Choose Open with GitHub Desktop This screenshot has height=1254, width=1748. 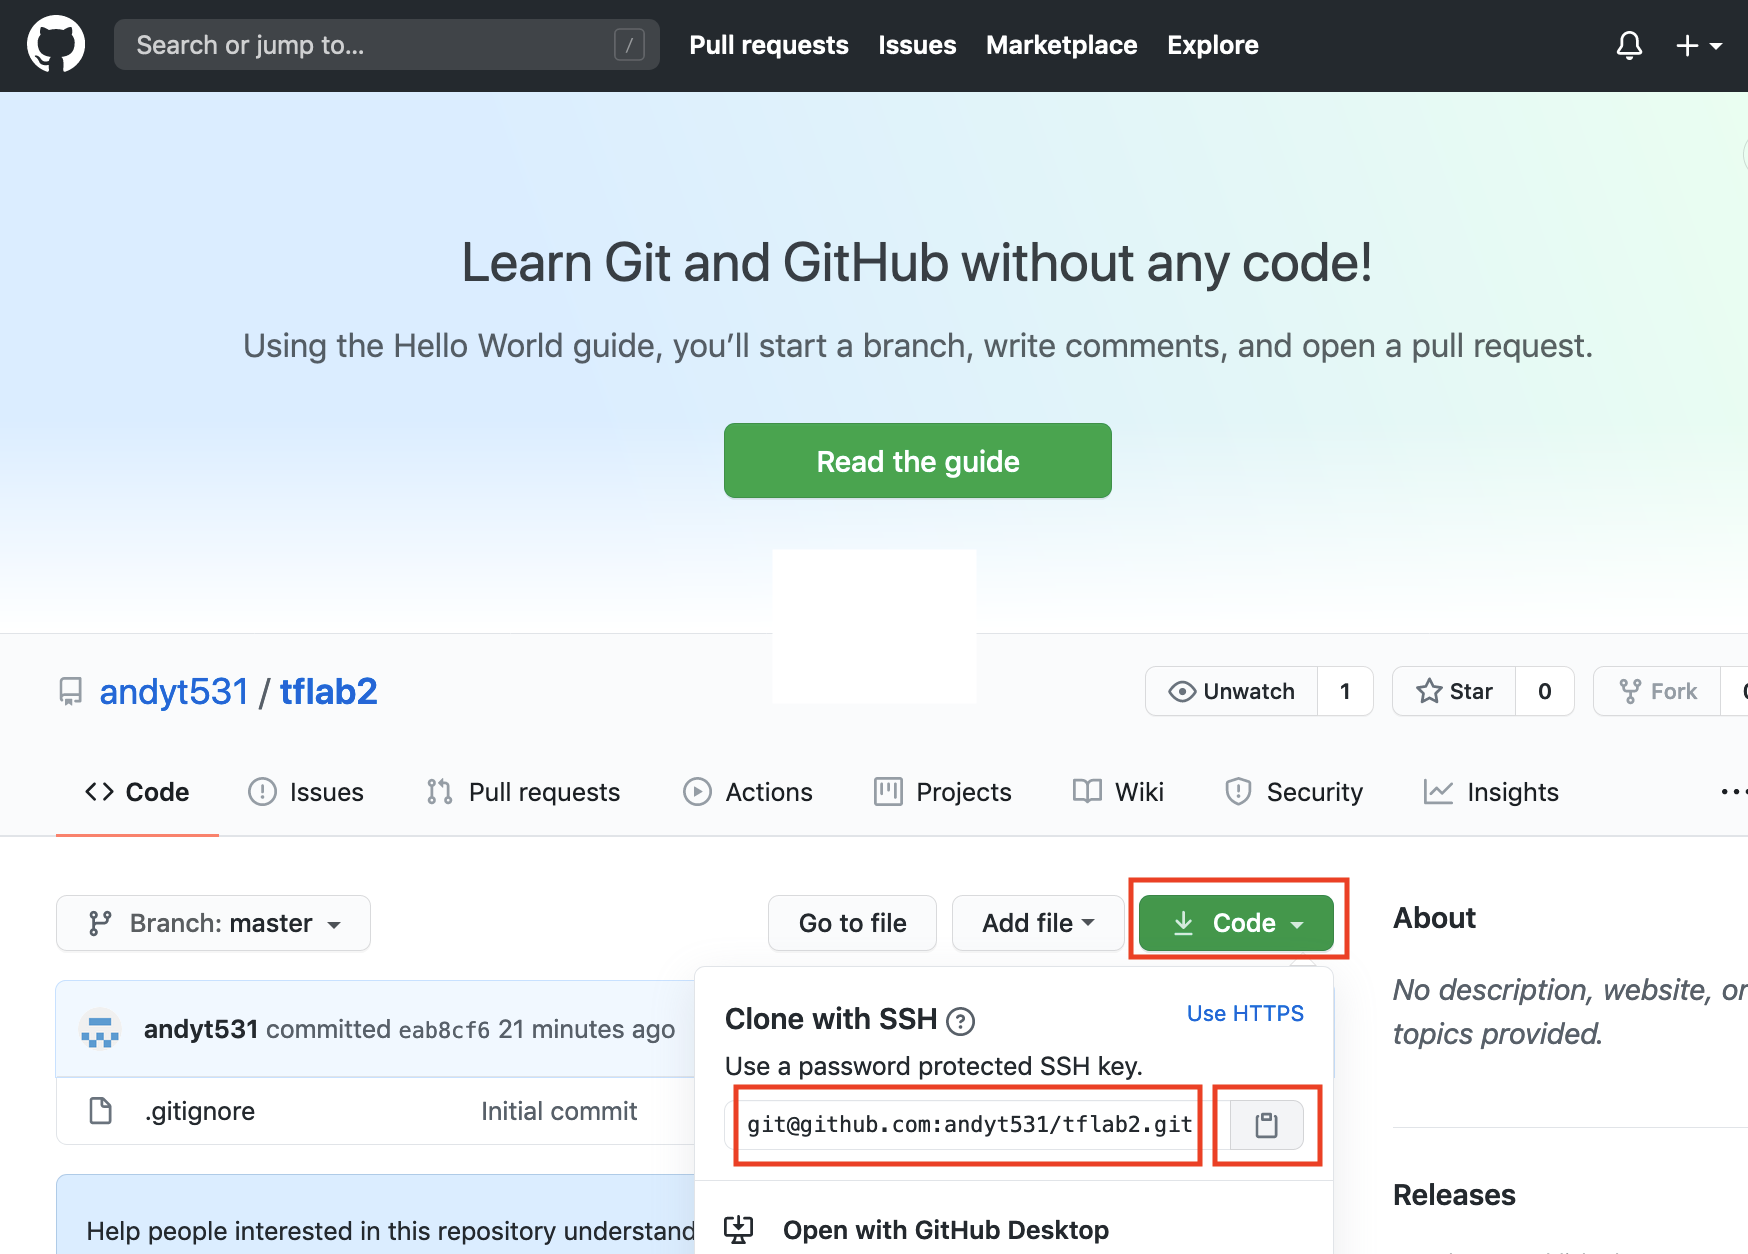946,1230
